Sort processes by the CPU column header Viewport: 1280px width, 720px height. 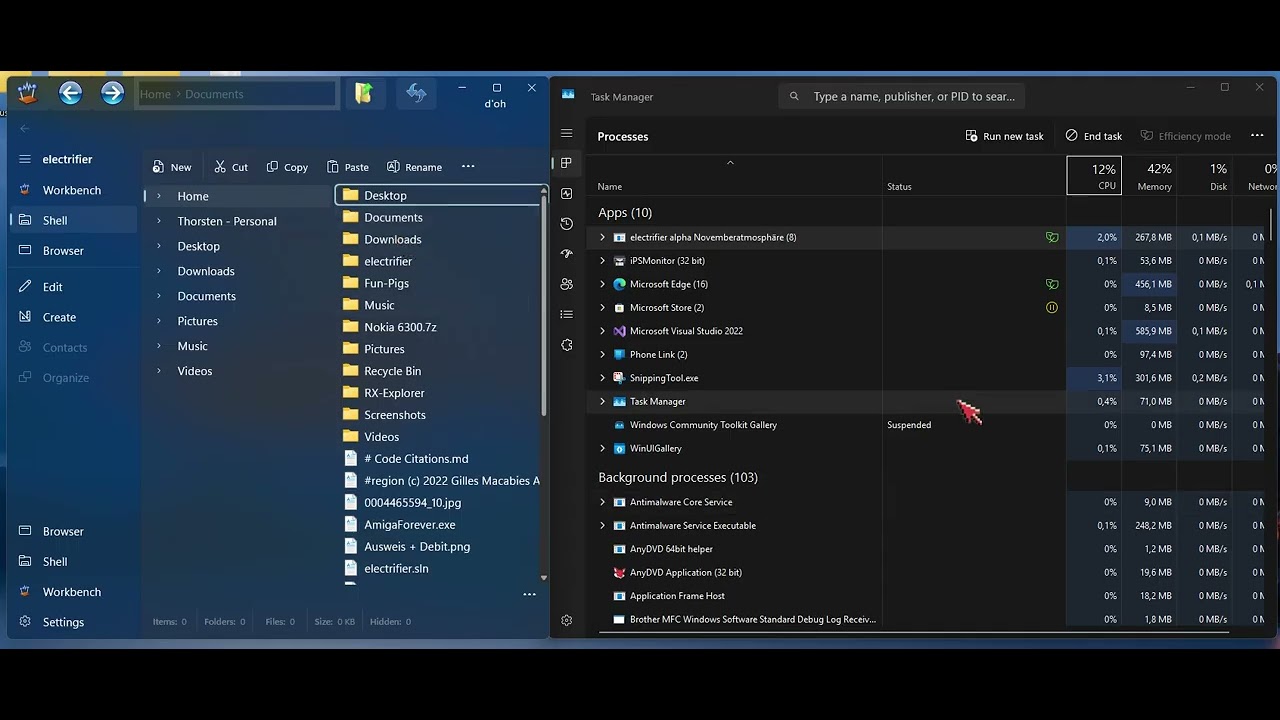[1094, 175]
